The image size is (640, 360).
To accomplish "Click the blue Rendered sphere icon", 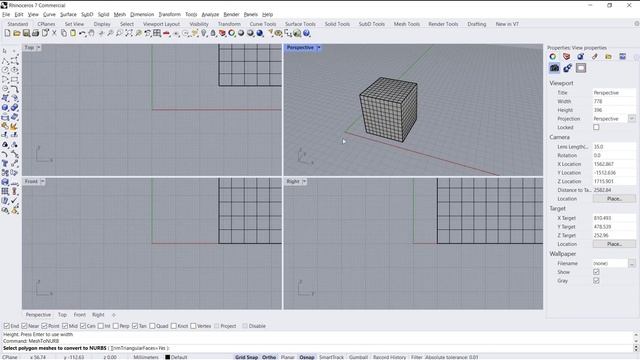I will point(260,33).
